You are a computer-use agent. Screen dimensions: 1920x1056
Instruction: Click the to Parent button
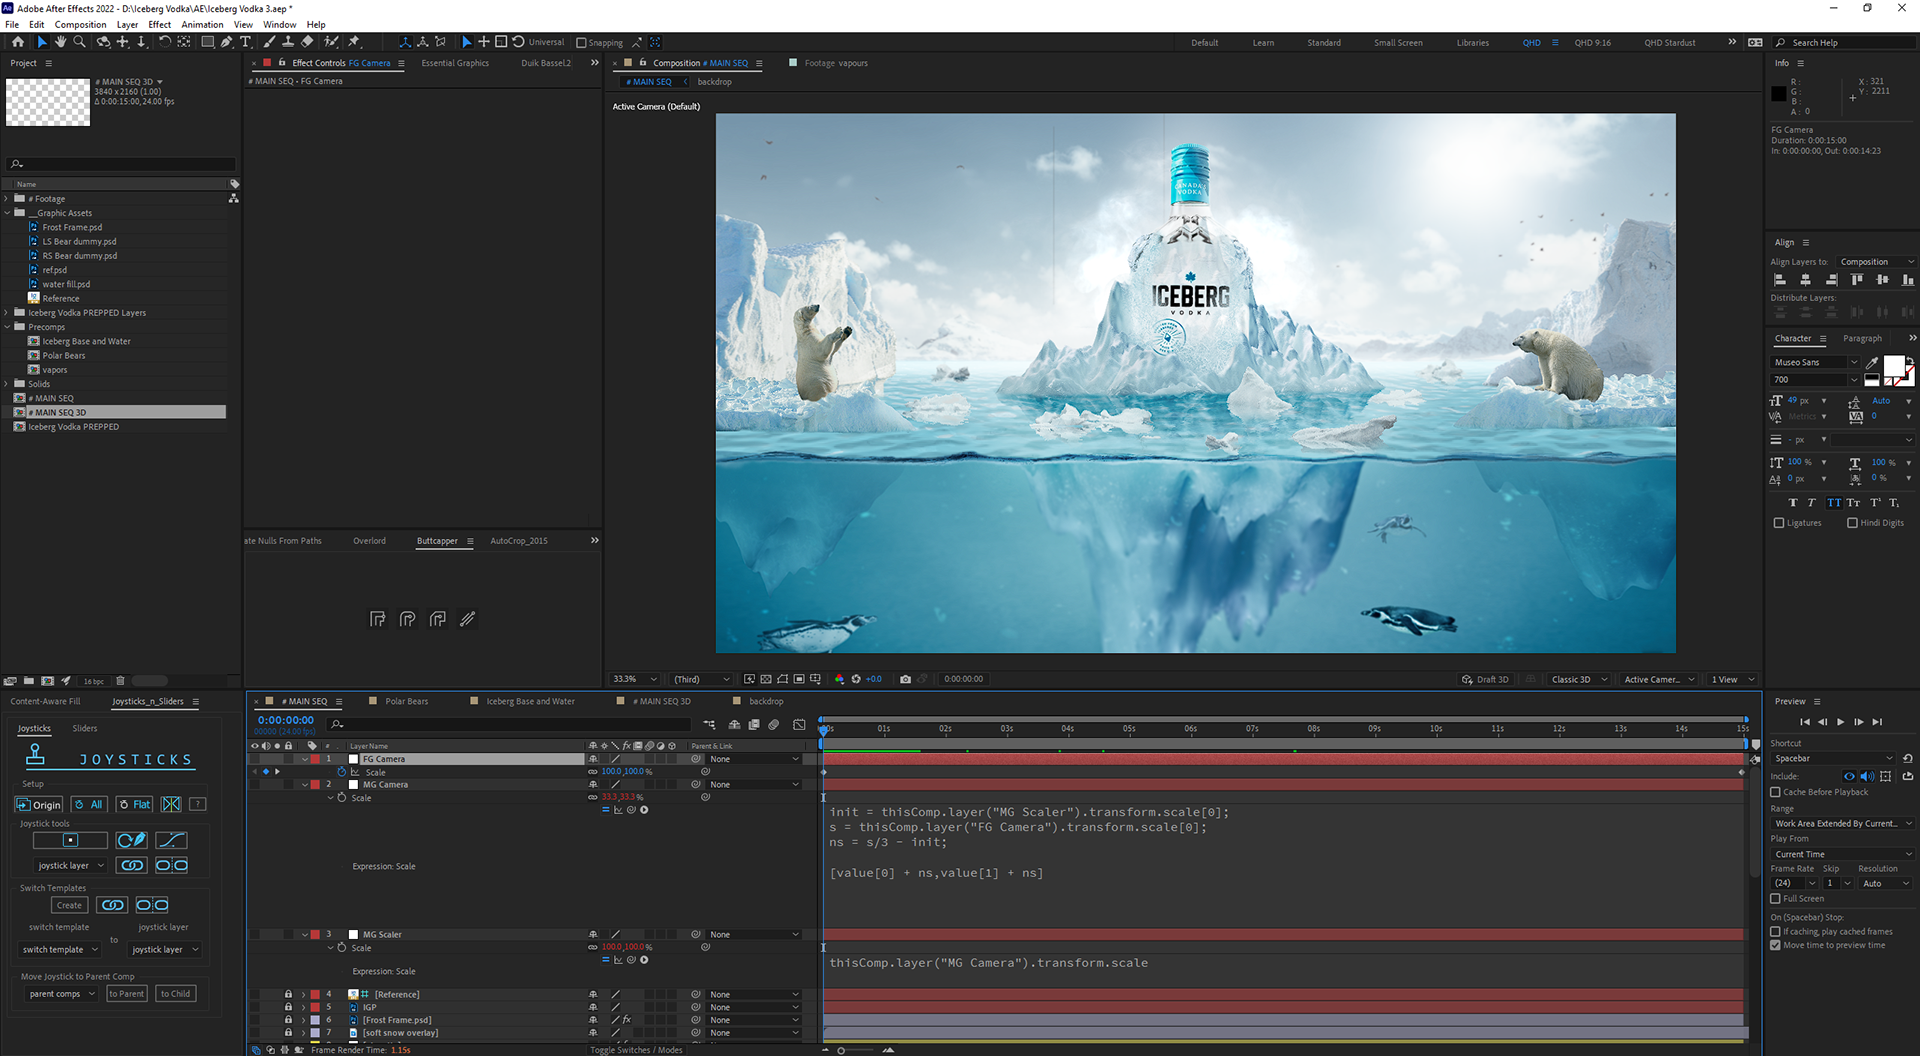click(x=126, y=993)
